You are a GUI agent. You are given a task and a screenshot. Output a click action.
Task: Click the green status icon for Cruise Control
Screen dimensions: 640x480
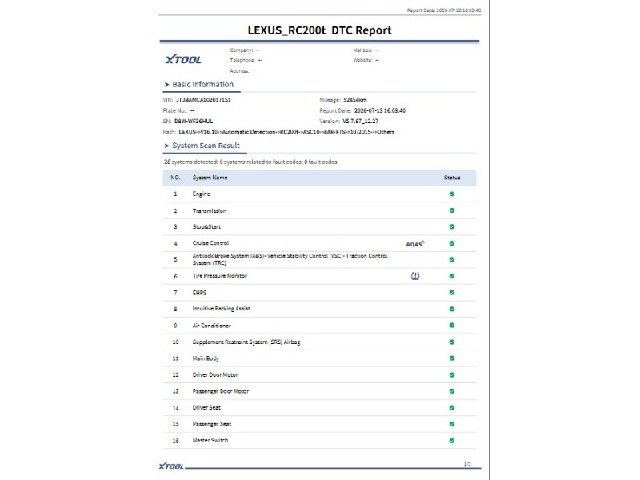(452, 244)
